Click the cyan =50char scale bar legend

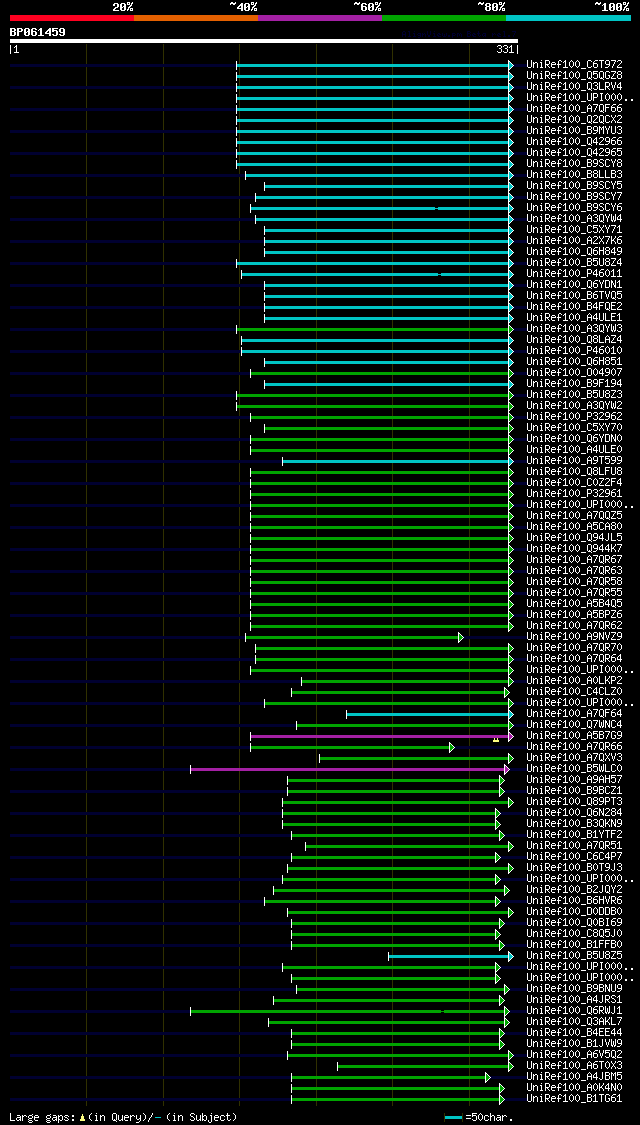pos(453,1118)
